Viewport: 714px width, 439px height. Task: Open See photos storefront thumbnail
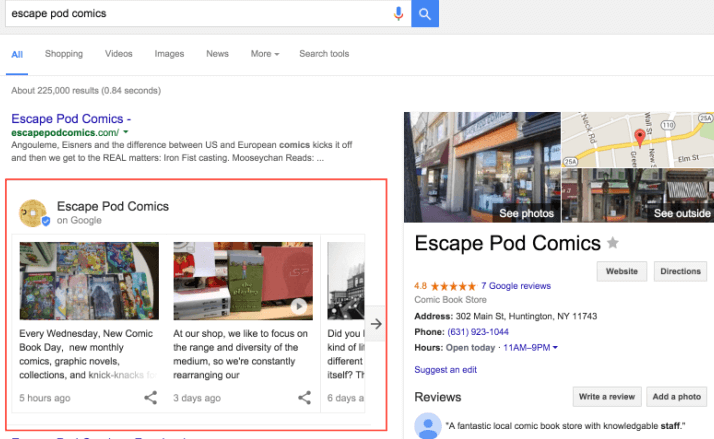coord(482,167)
